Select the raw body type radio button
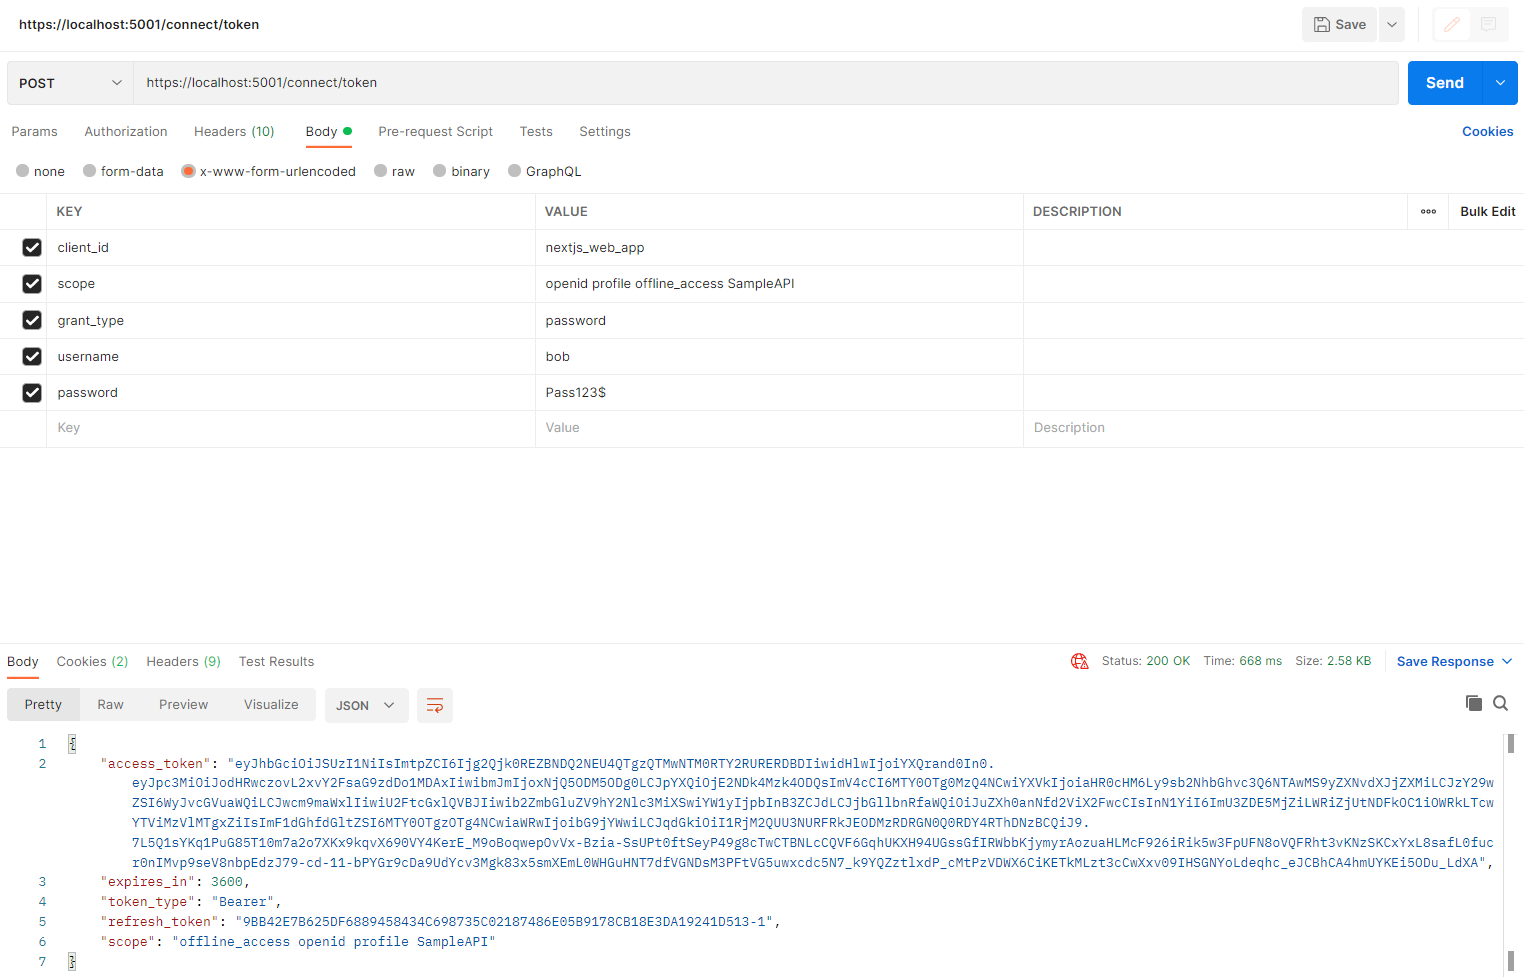The height and width of the screenshot is (977, 1524). click(381, 171)
